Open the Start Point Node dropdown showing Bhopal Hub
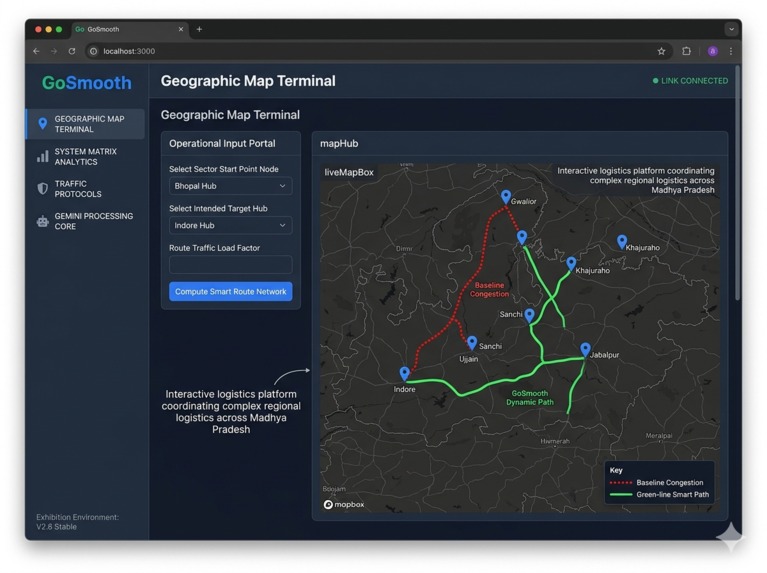 pos(230,186)
